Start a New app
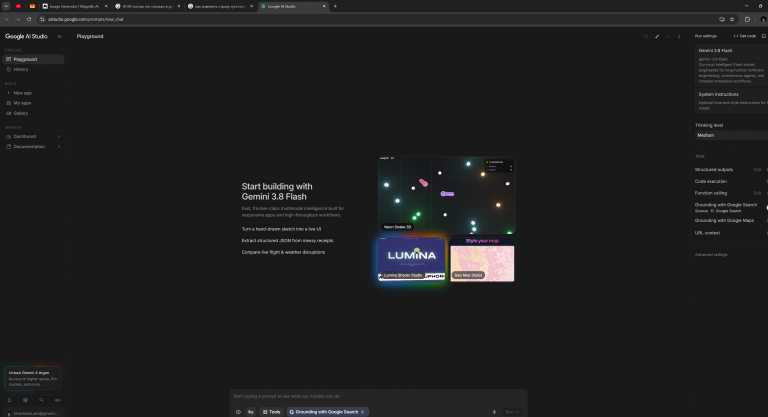 (33, 93)
